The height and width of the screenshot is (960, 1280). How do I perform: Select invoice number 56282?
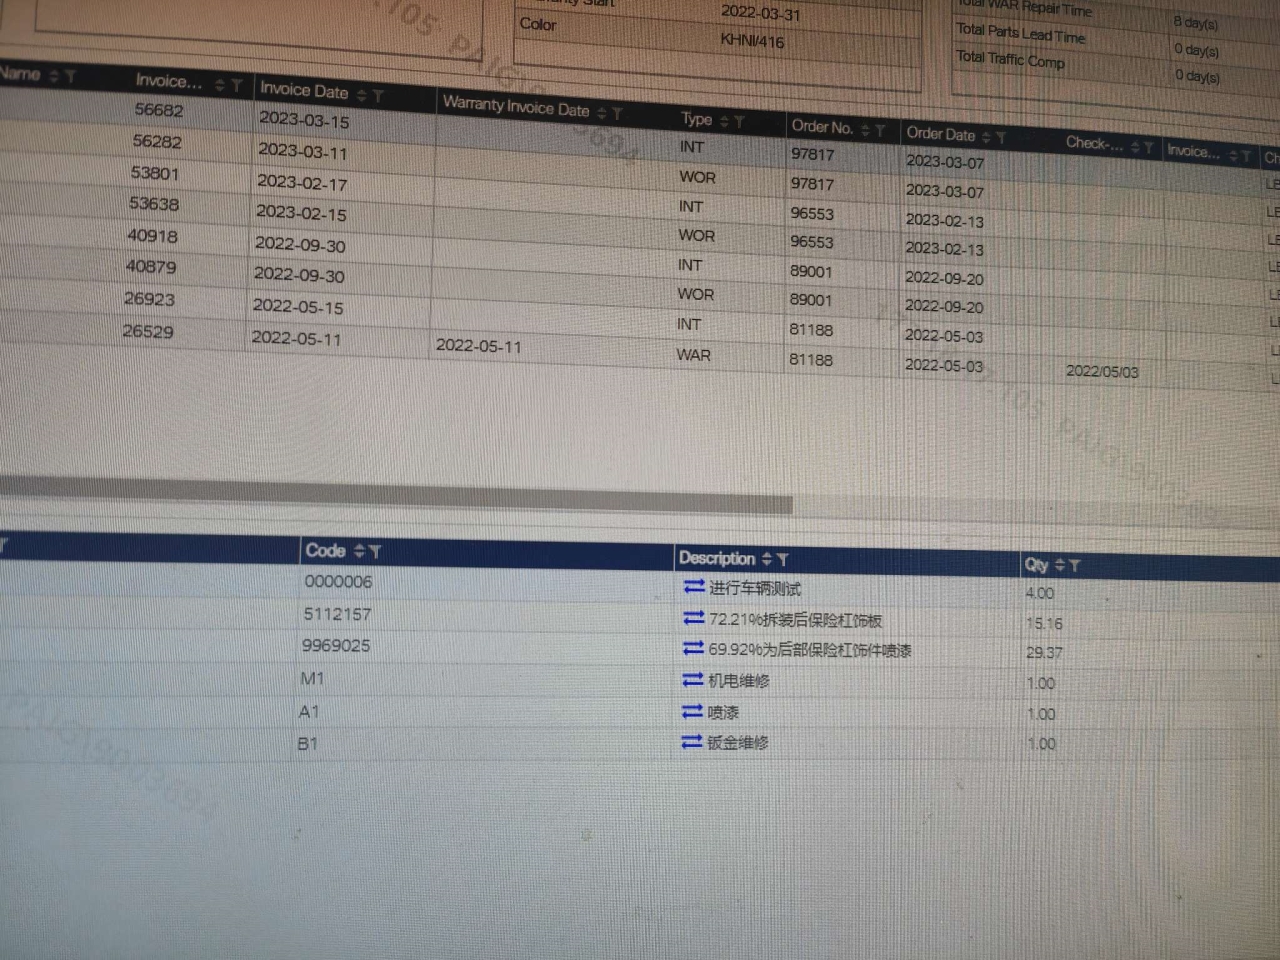tap(157, 141)
